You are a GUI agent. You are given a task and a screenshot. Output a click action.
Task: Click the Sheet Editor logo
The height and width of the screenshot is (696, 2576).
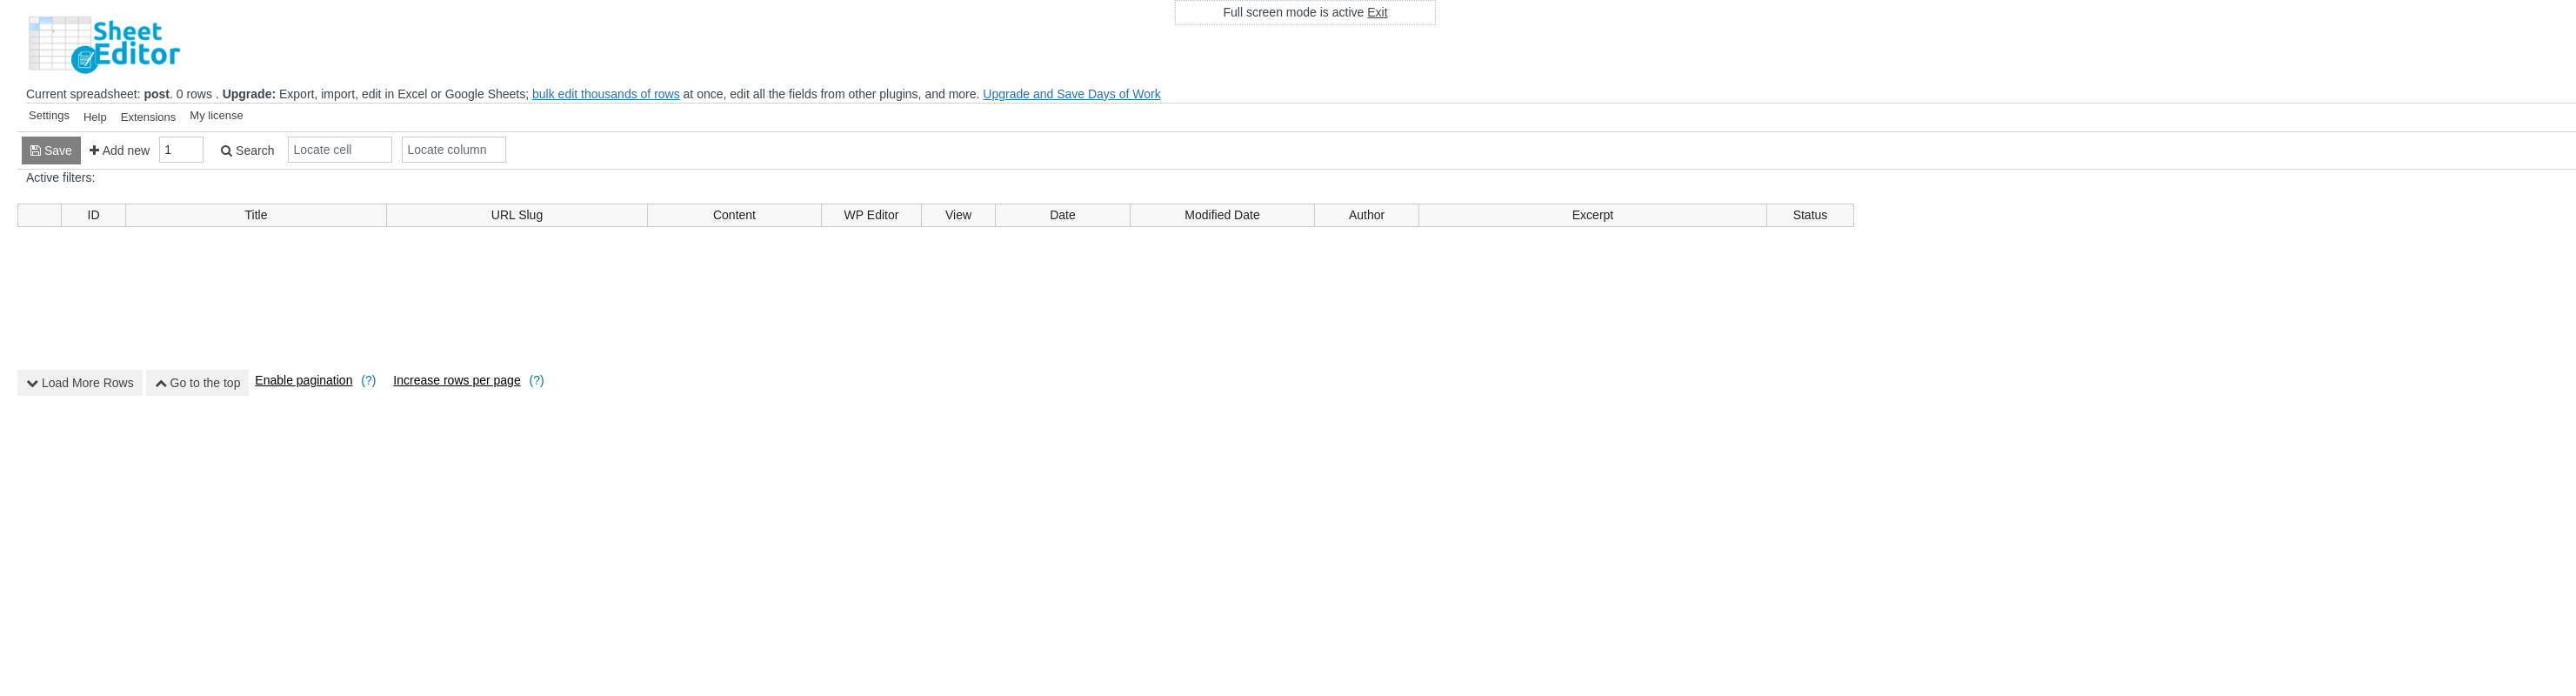pos(104,44)
